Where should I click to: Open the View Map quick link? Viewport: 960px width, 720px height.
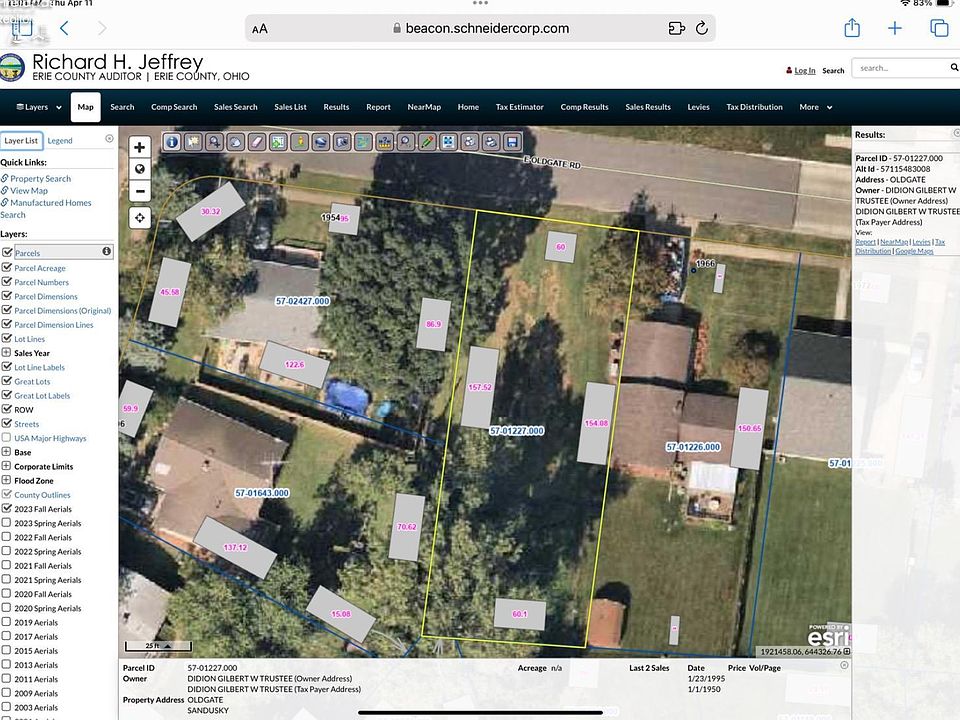click(29, 191)
